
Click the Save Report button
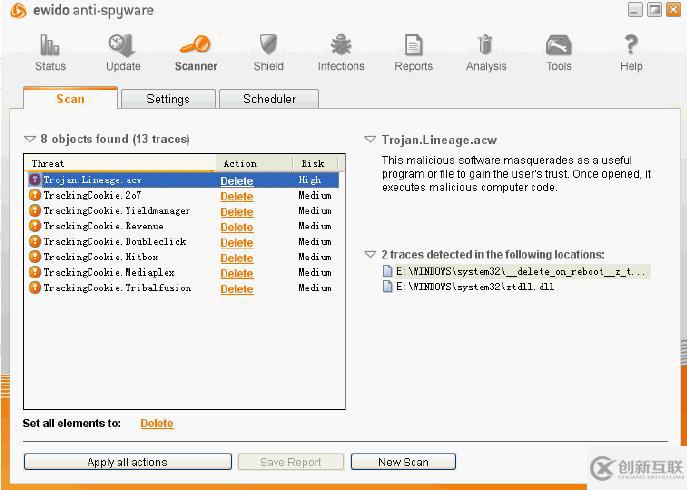pos(290,462)
